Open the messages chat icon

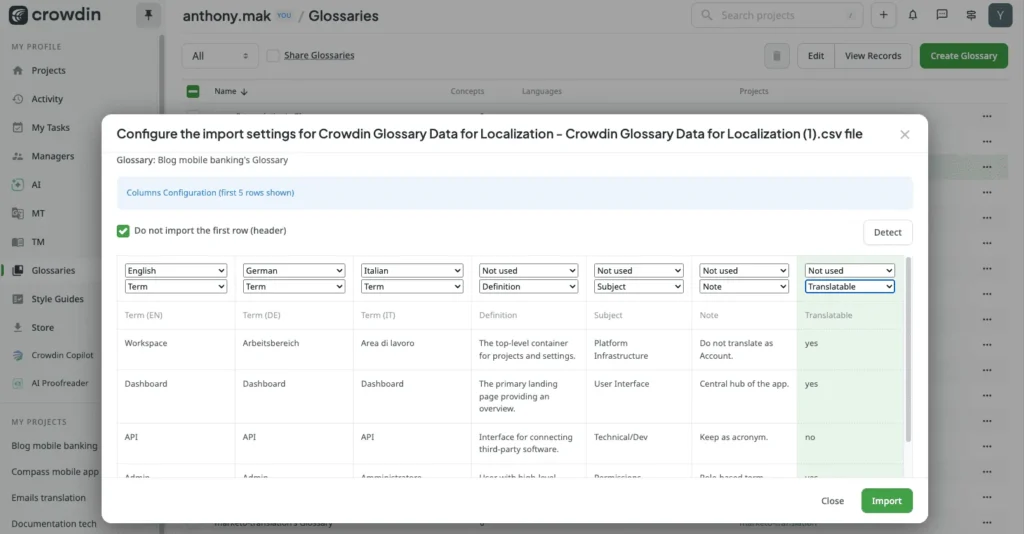942,15
